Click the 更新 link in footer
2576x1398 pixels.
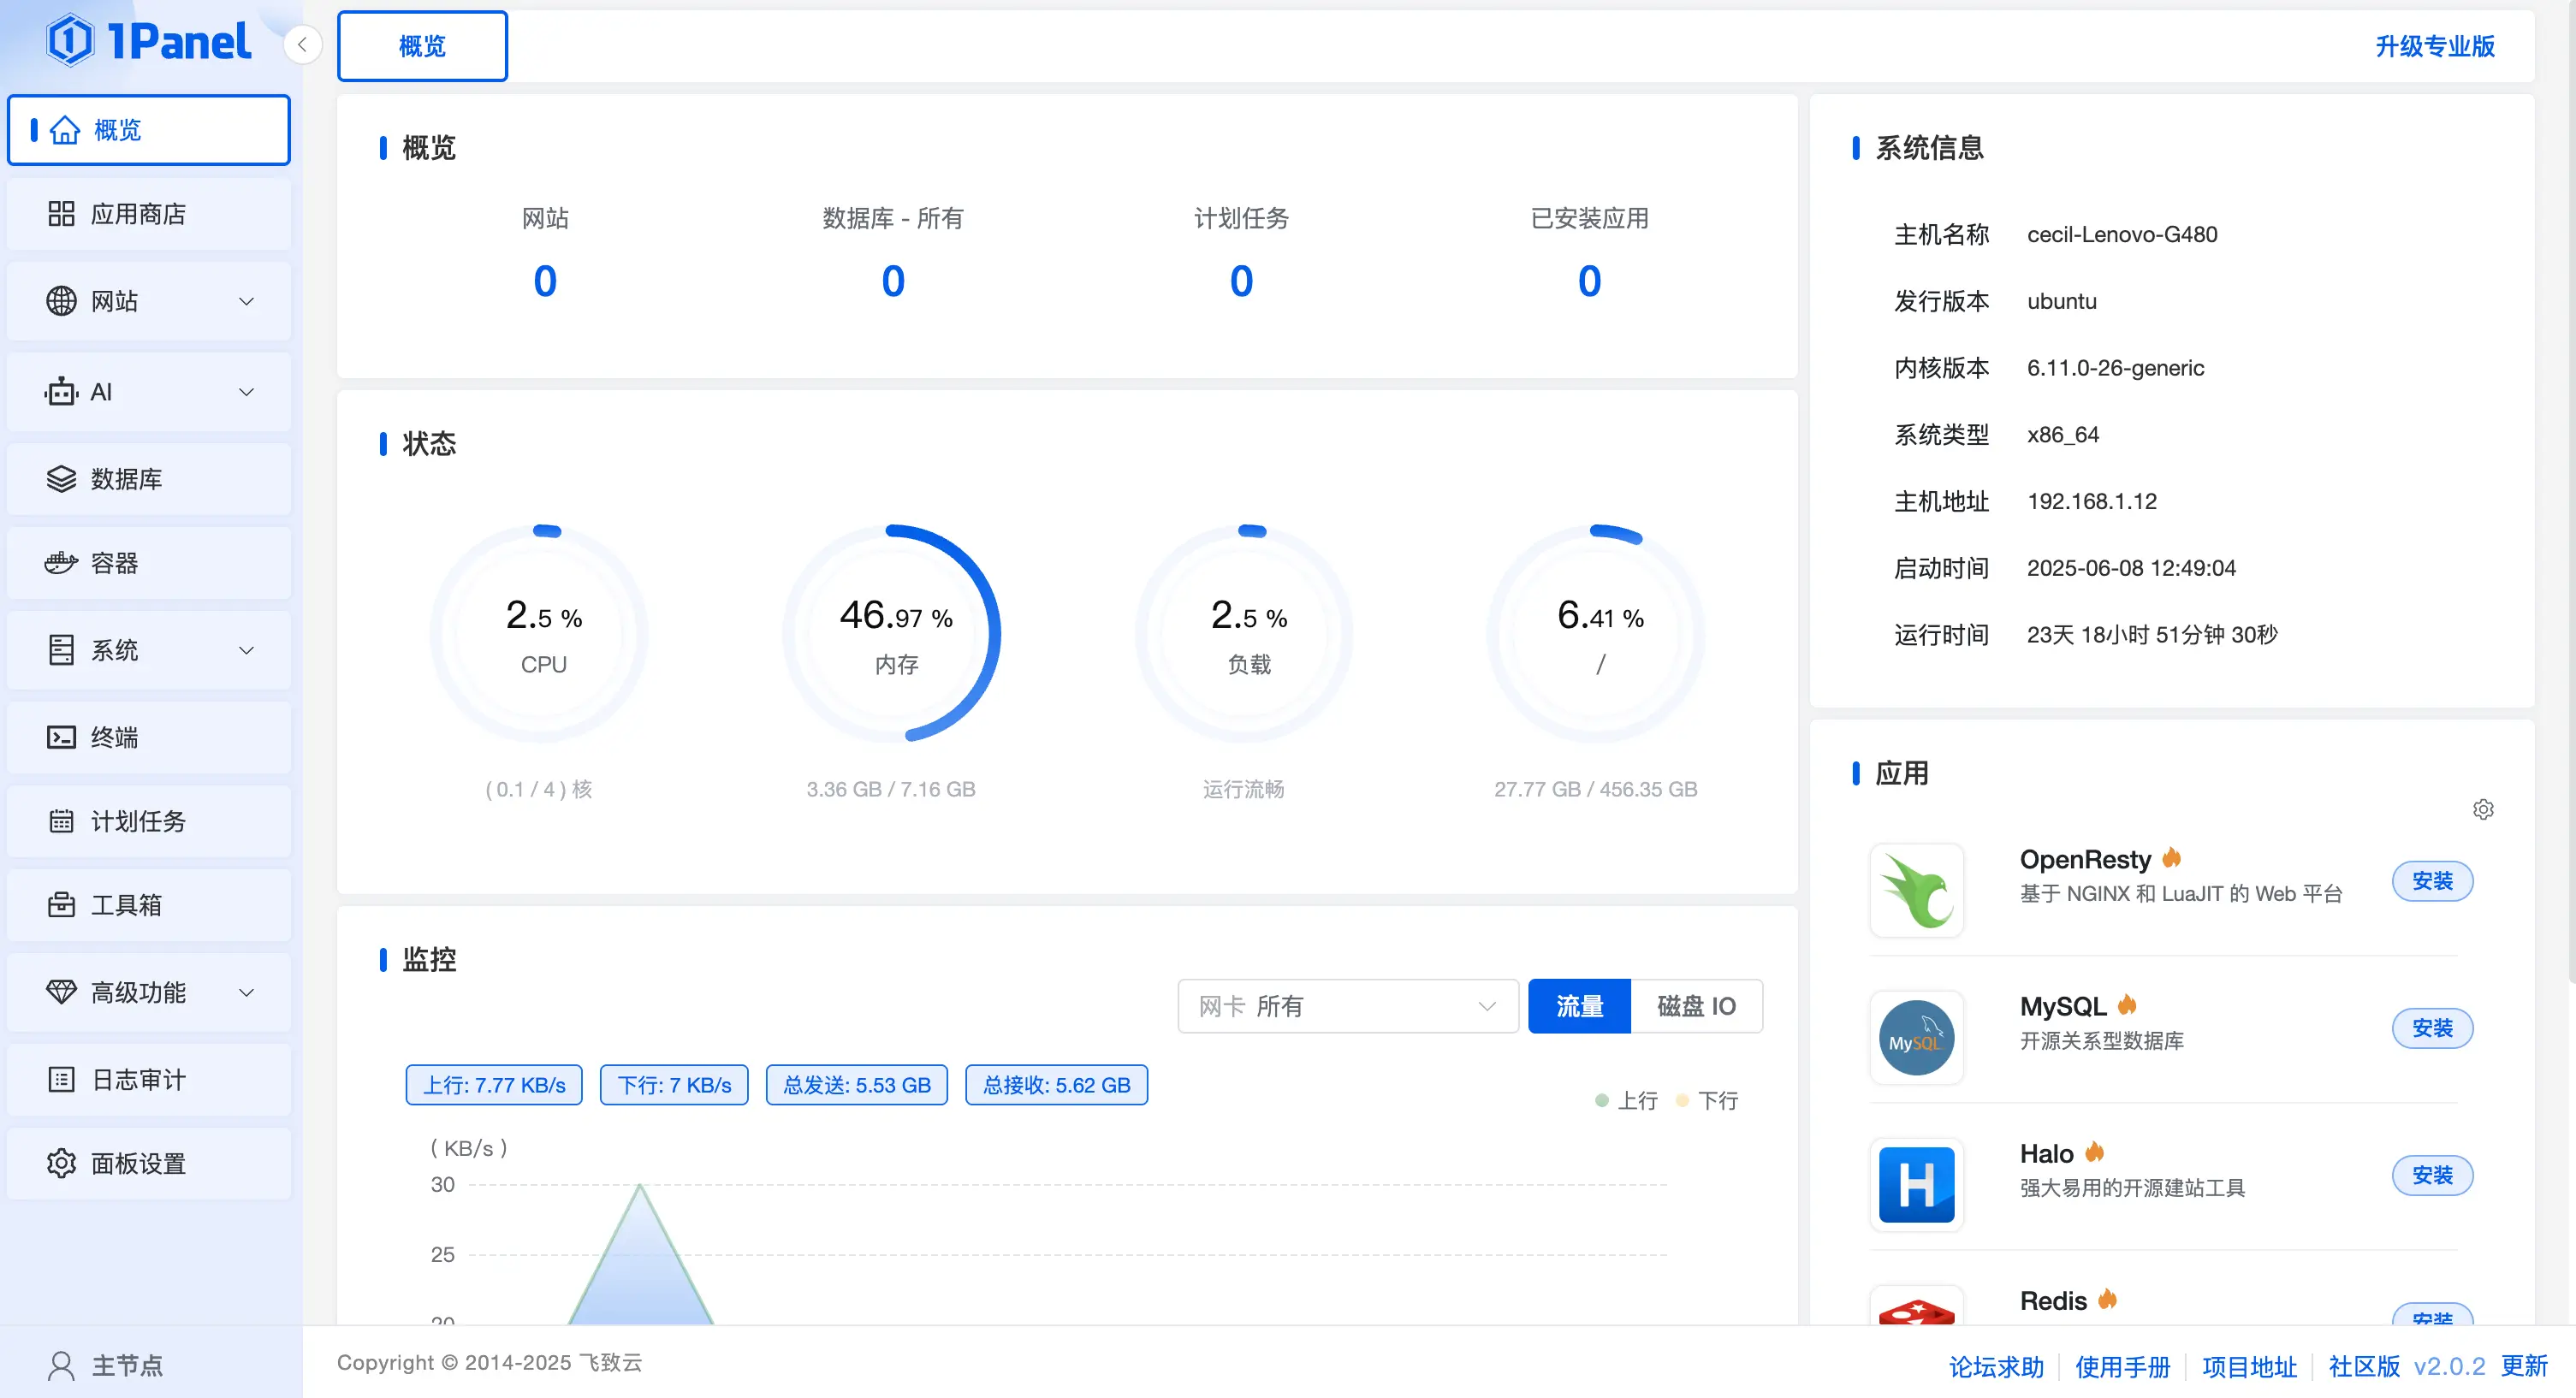coord(2524,1366)
